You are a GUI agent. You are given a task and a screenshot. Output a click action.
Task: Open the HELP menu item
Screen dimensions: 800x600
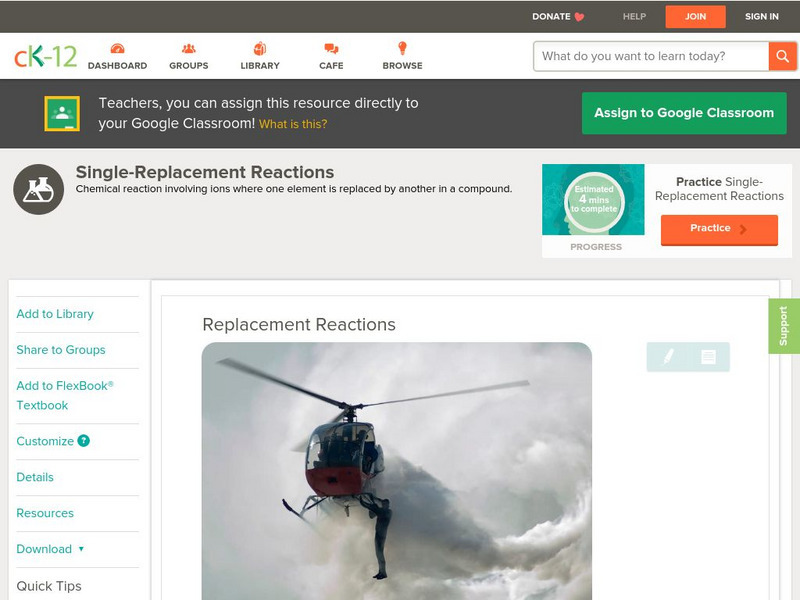pyautogui.click(x=634, y=17)
